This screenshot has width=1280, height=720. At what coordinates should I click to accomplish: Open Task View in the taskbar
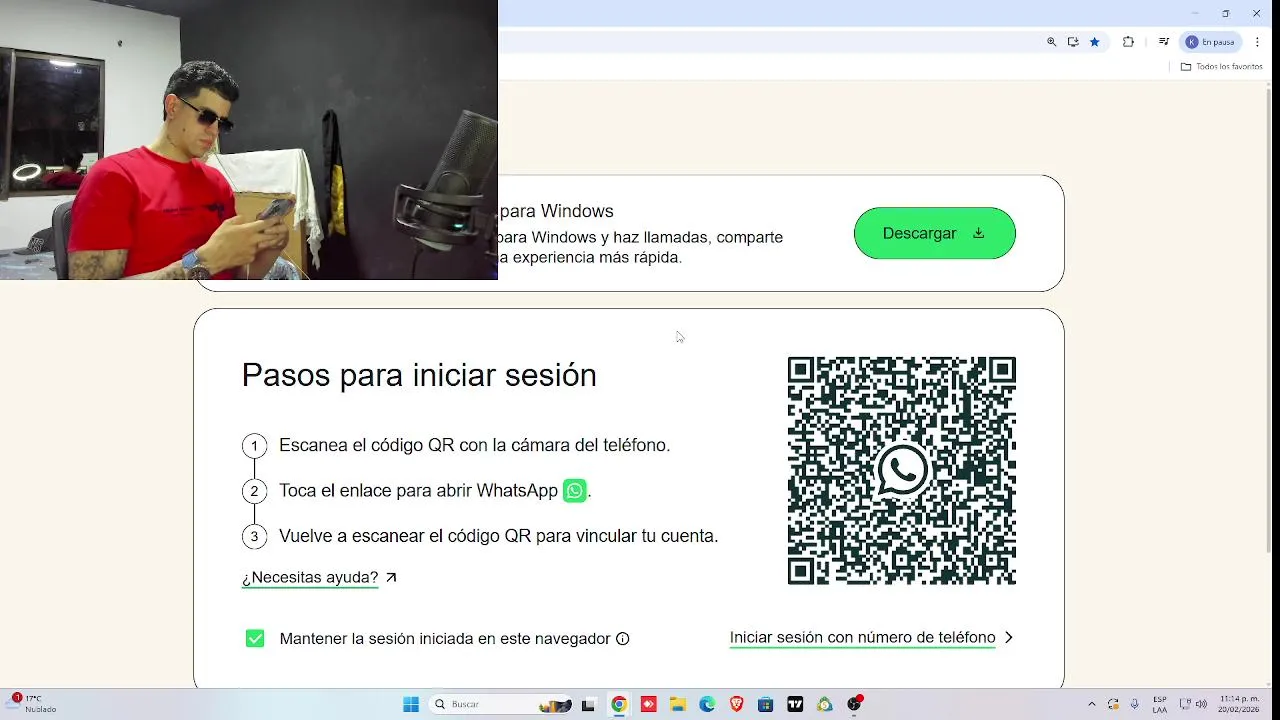tap(588, 704)
